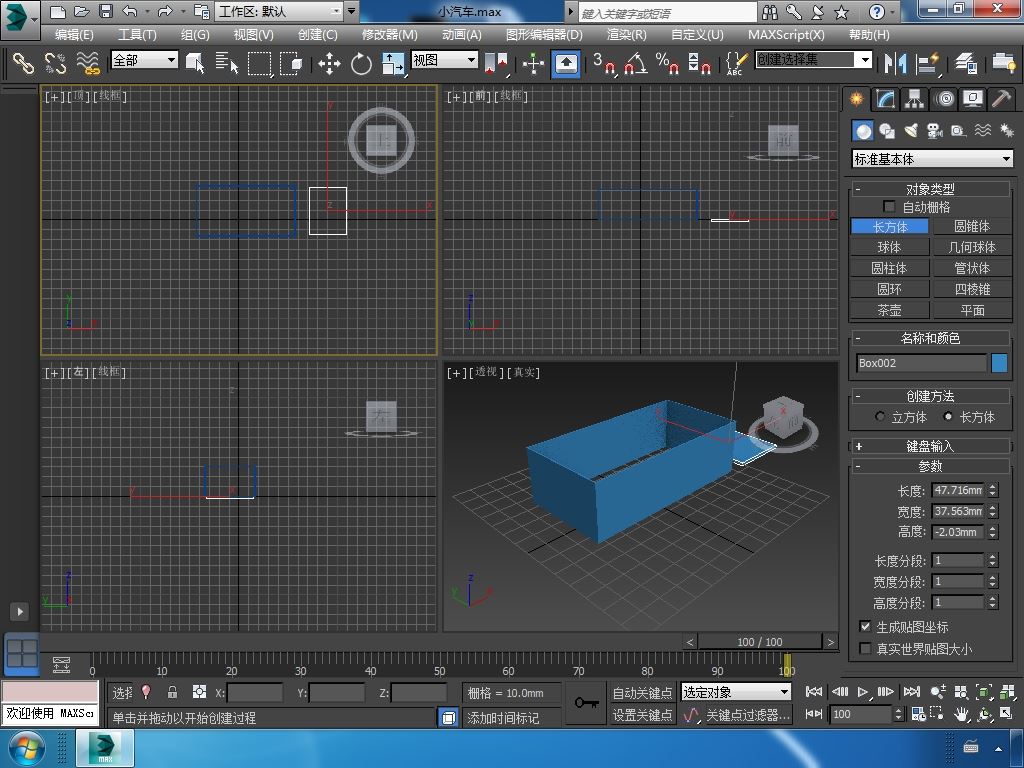Click the 自动关键点 button
Viewport: 1024px width, 768px height.
point(642,693)
